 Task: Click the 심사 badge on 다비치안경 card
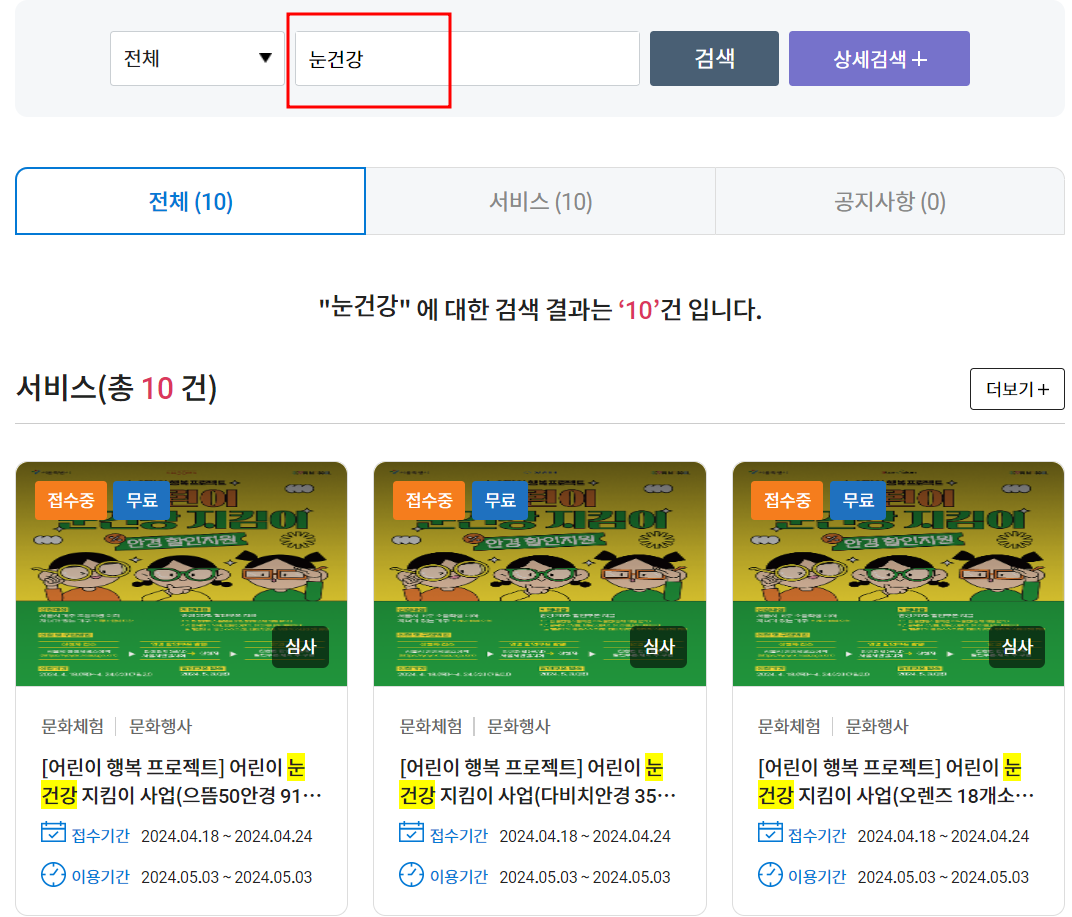click(x=659, y=647)
